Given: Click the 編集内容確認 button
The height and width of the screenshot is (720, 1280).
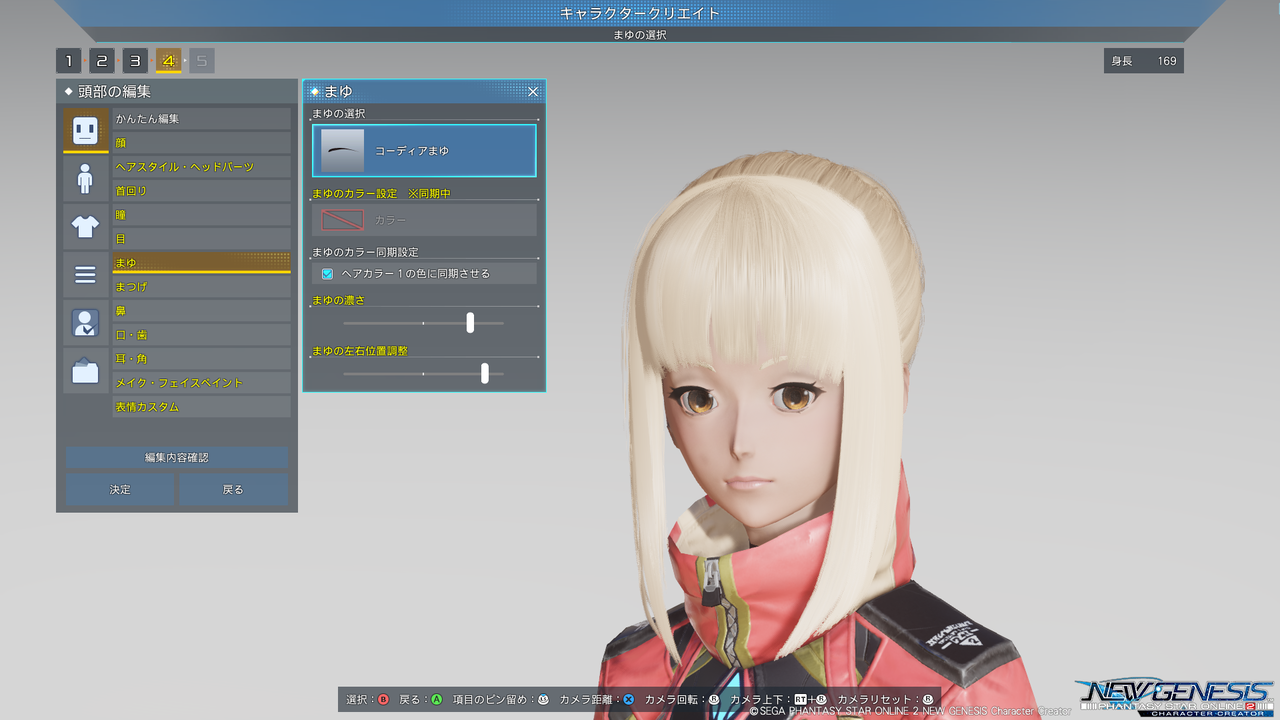Looking at the screenshot, I should click(x=177, y=458).
